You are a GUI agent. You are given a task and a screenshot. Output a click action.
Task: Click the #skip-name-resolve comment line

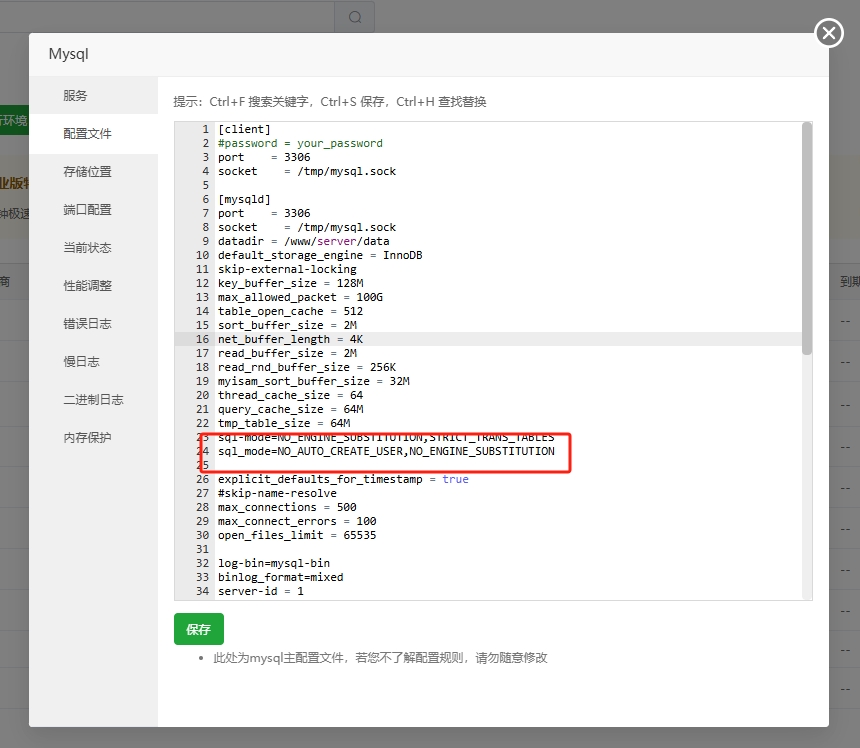coord(277,493)
